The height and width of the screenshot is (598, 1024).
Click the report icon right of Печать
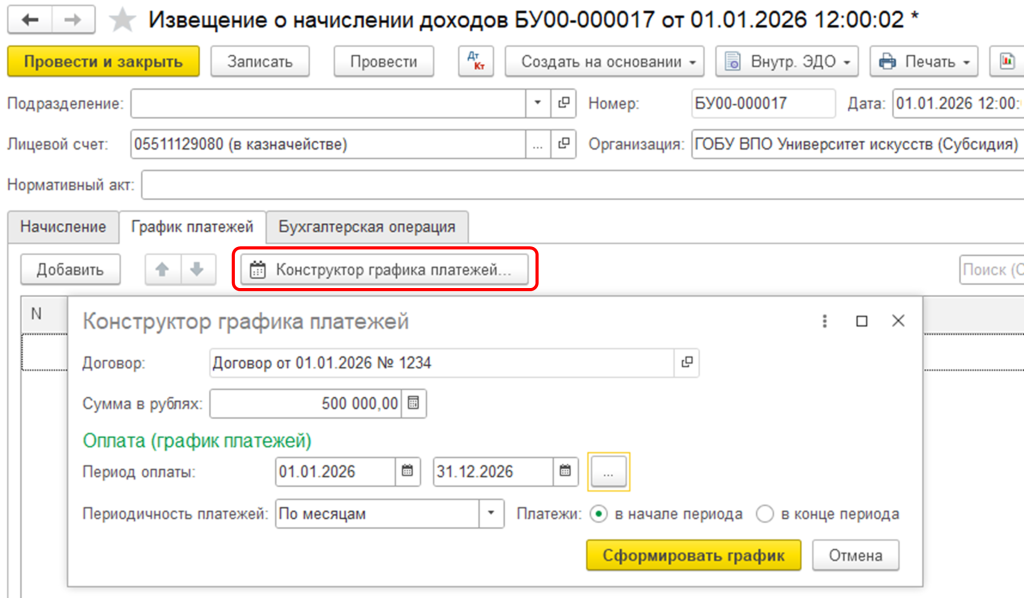pyautogui.click(x=1006, y=61)
